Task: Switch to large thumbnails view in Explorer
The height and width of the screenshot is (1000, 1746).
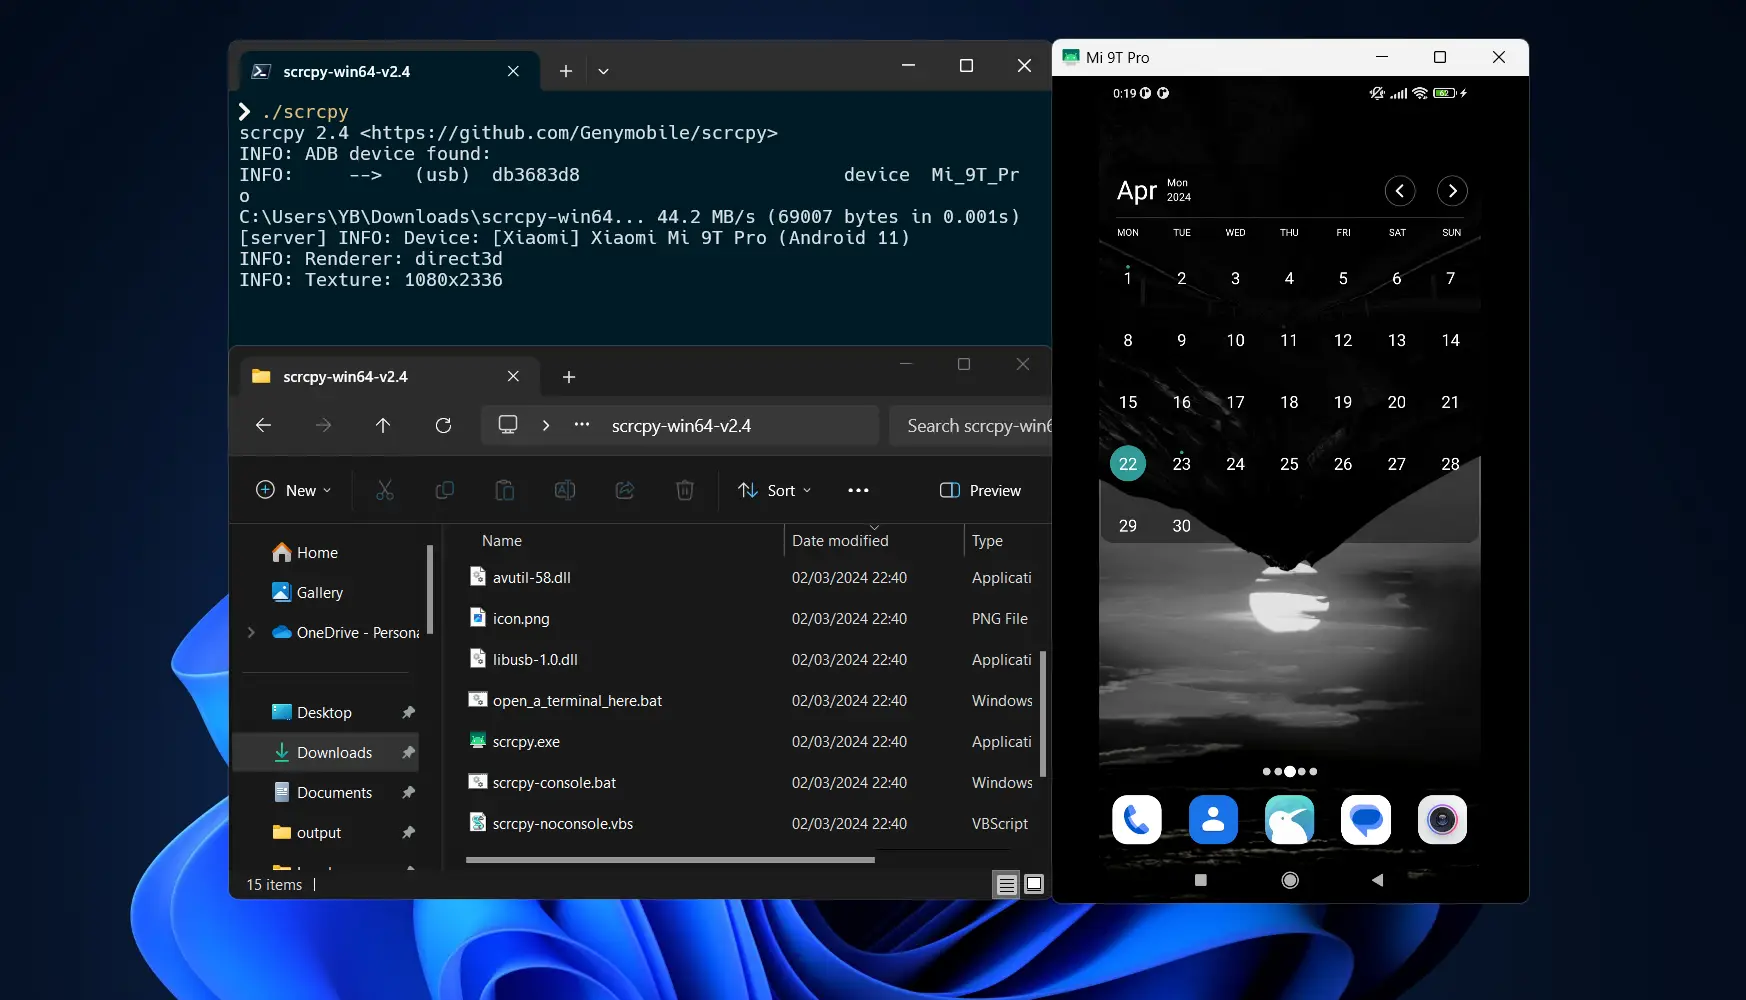Action: (1034, 884)
